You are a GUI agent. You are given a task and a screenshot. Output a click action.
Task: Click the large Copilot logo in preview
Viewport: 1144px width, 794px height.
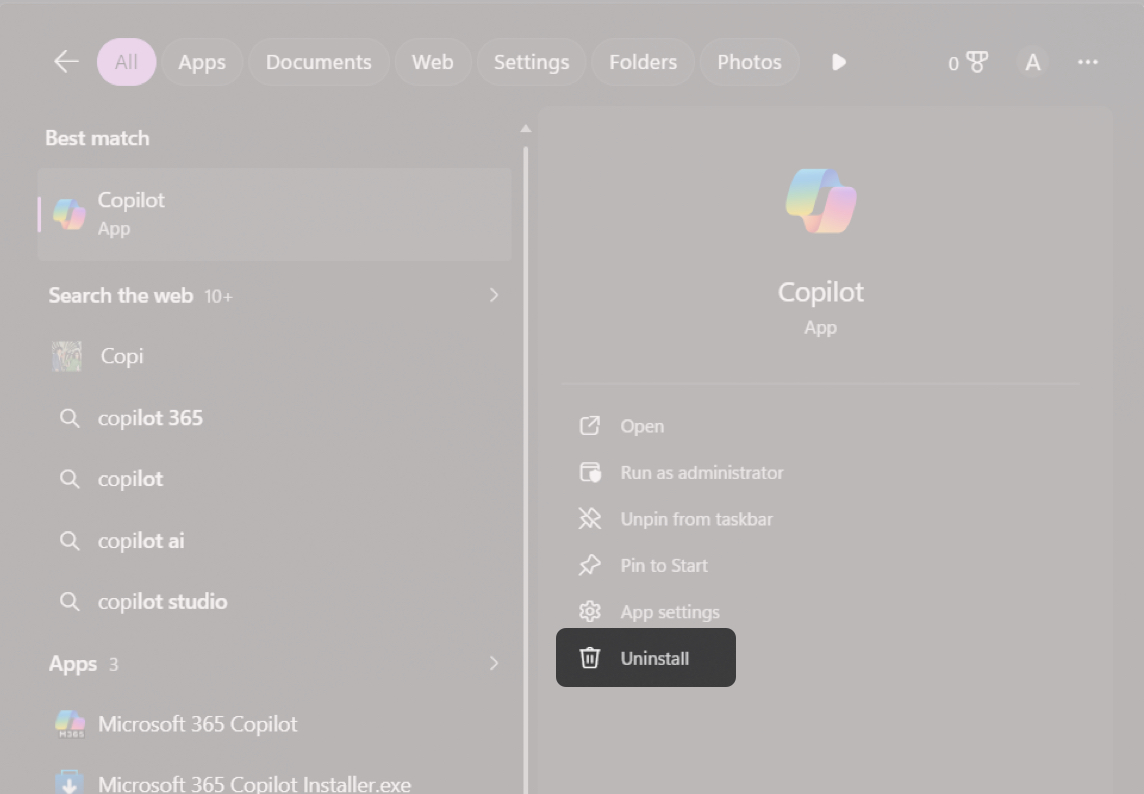click(x=820, y=200)
